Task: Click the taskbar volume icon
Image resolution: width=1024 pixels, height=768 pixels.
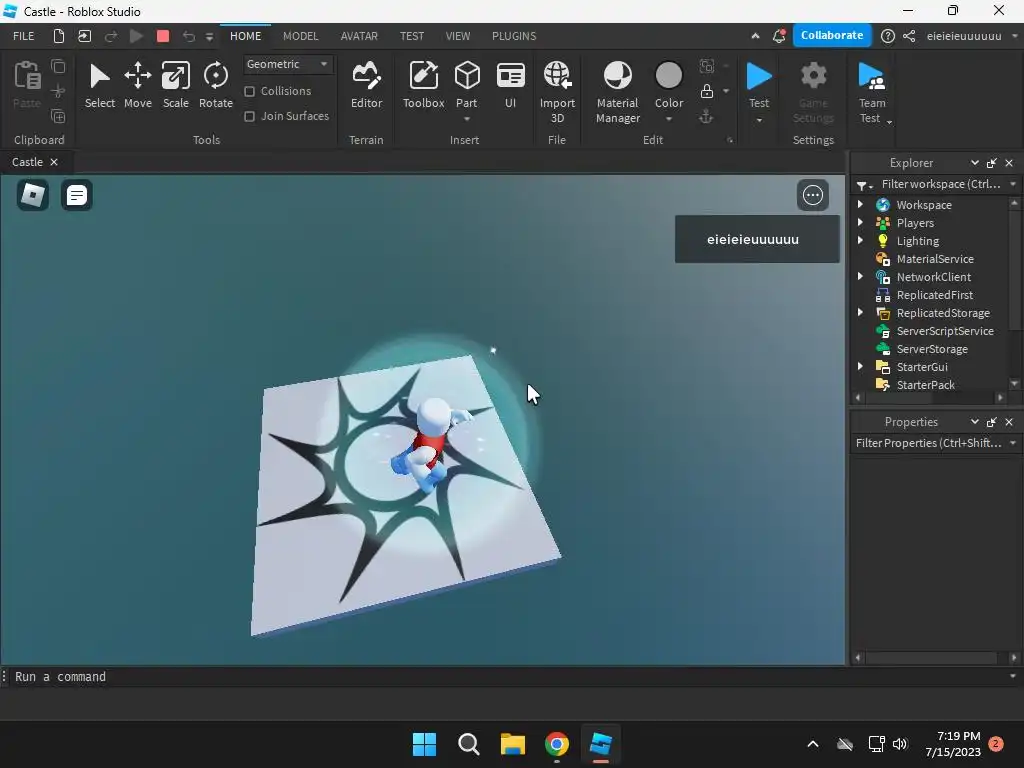Action: click(x=900, y=744)
